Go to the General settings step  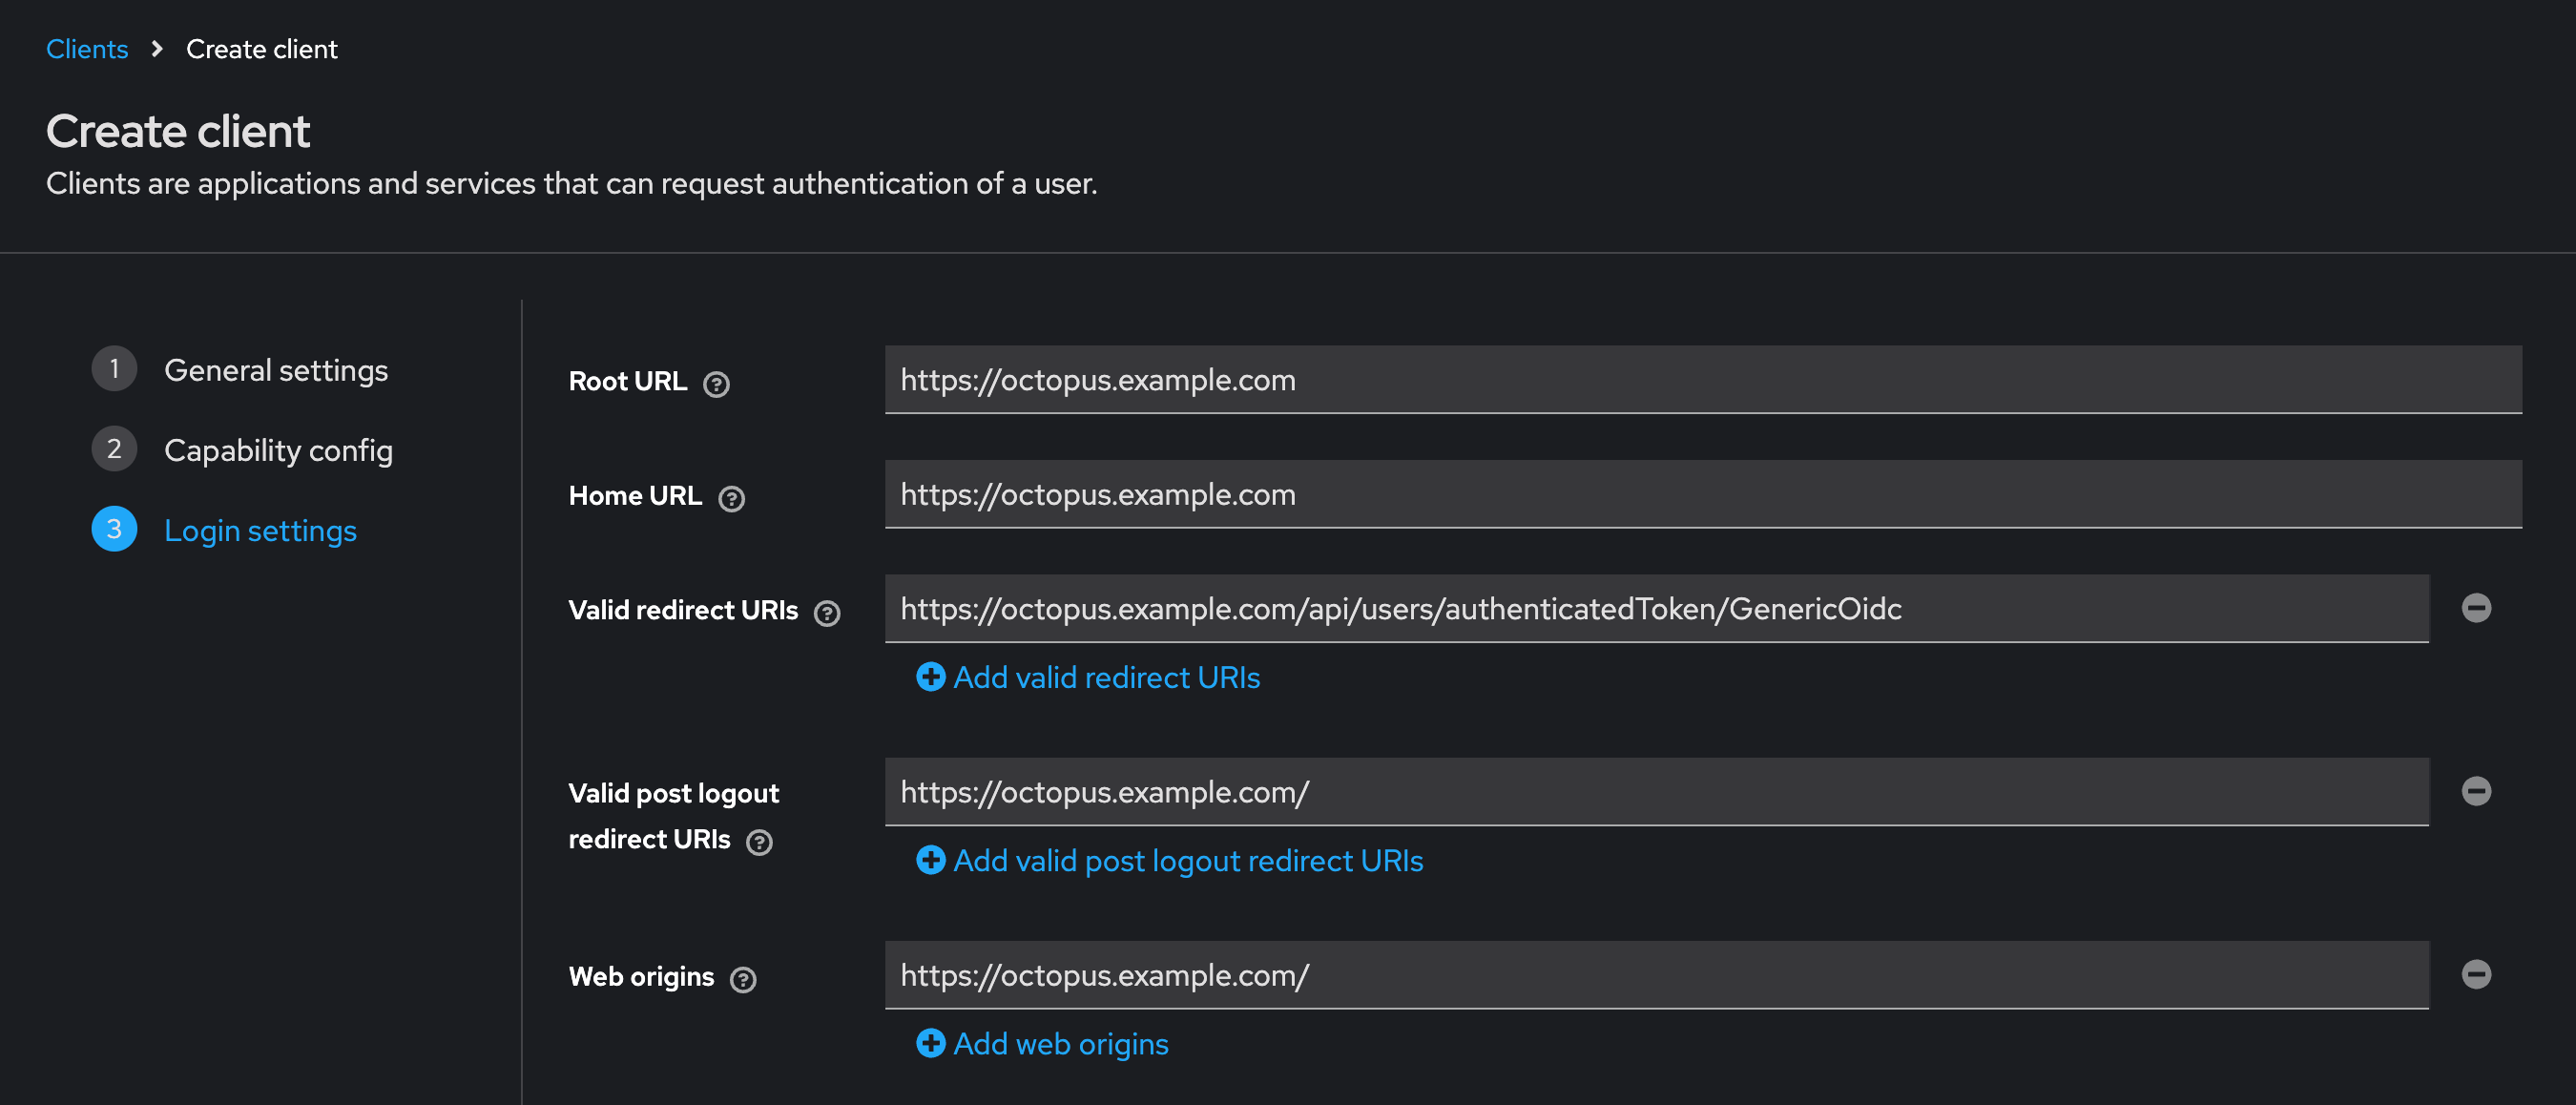point(276,370)
